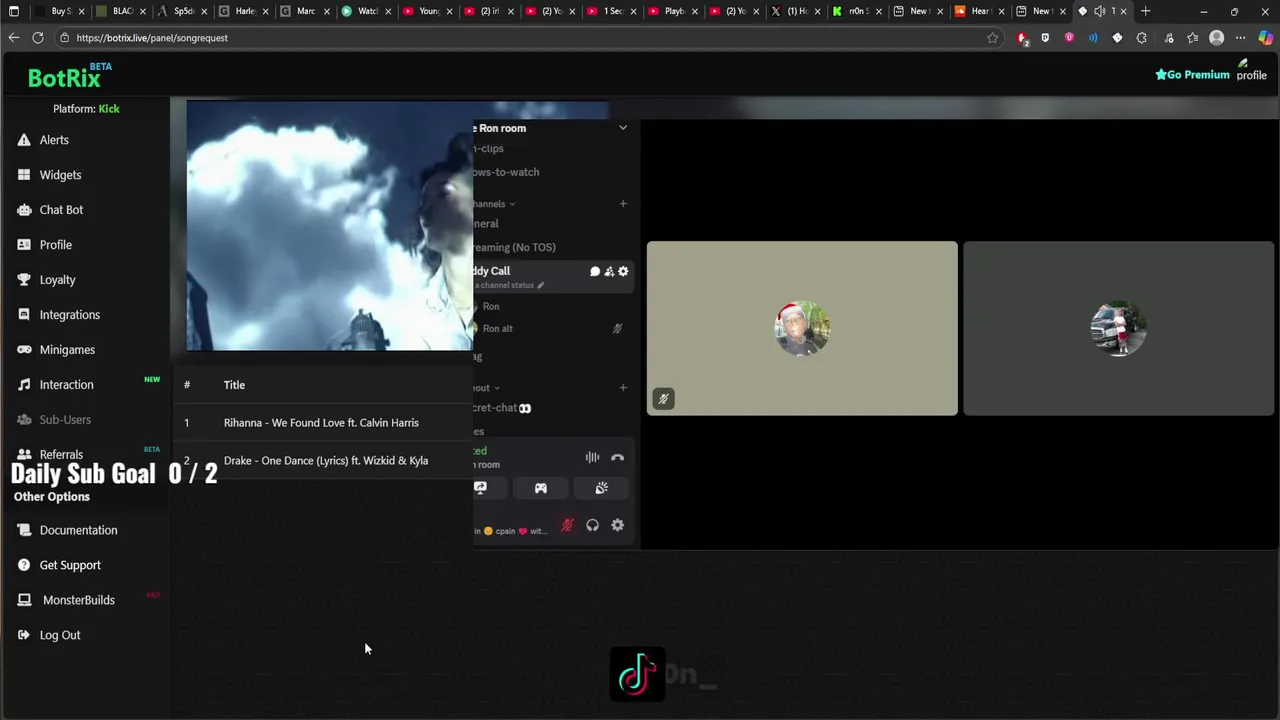
Task: Collapse the upper channels category chevron
Action: pos(512,204)
